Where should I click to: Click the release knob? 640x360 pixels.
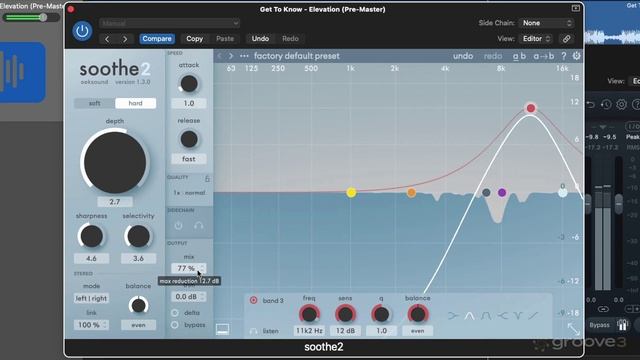[189, 139]
